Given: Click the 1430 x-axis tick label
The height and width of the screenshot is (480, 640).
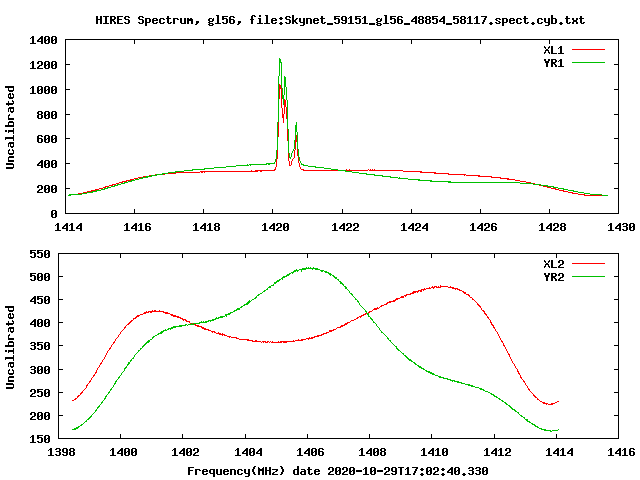Looking at the screenshot, I should 621,227.
